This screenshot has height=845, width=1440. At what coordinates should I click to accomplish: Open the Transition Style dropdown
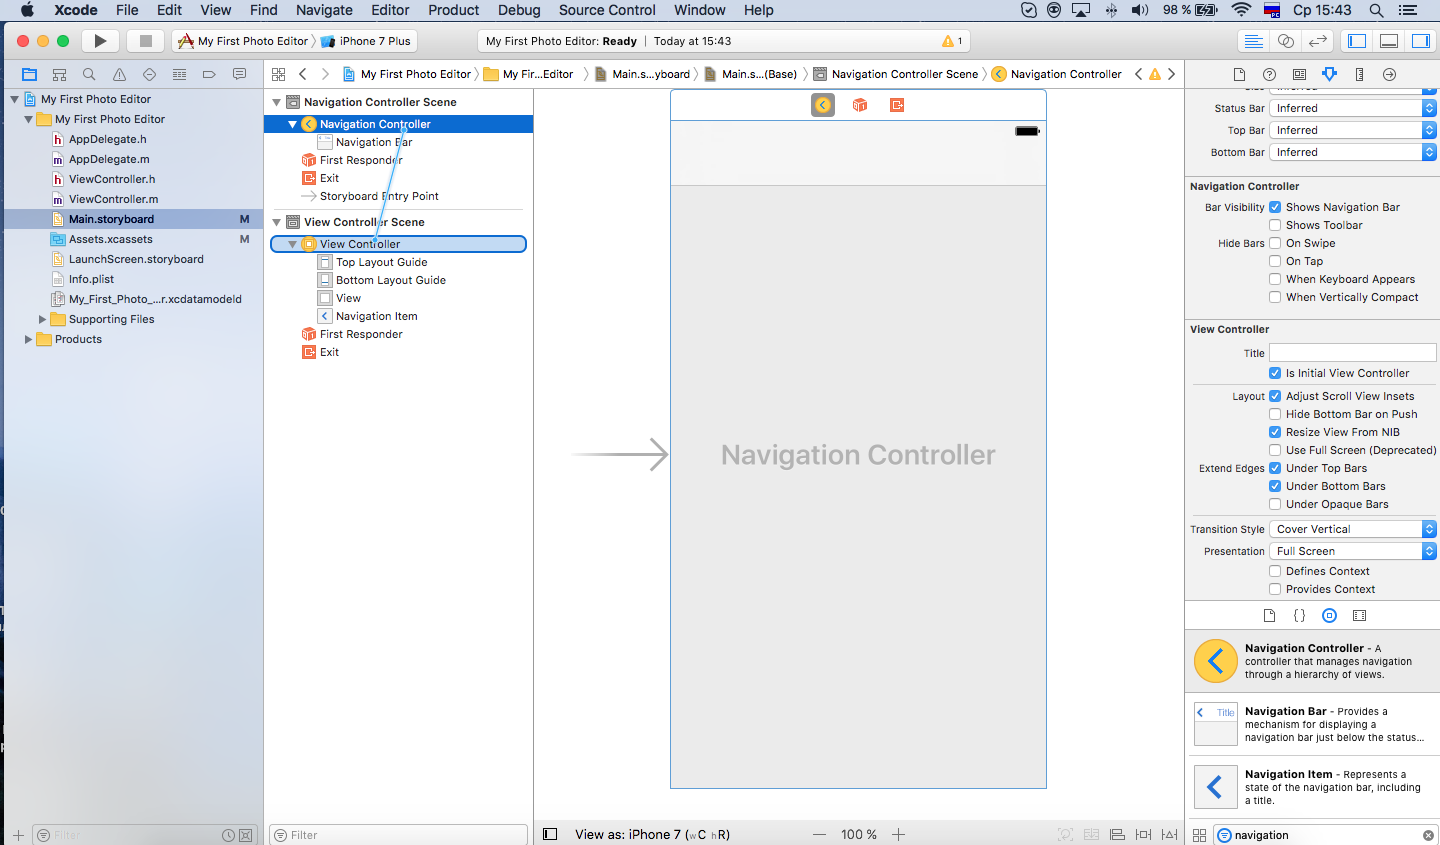[1353, 529]
